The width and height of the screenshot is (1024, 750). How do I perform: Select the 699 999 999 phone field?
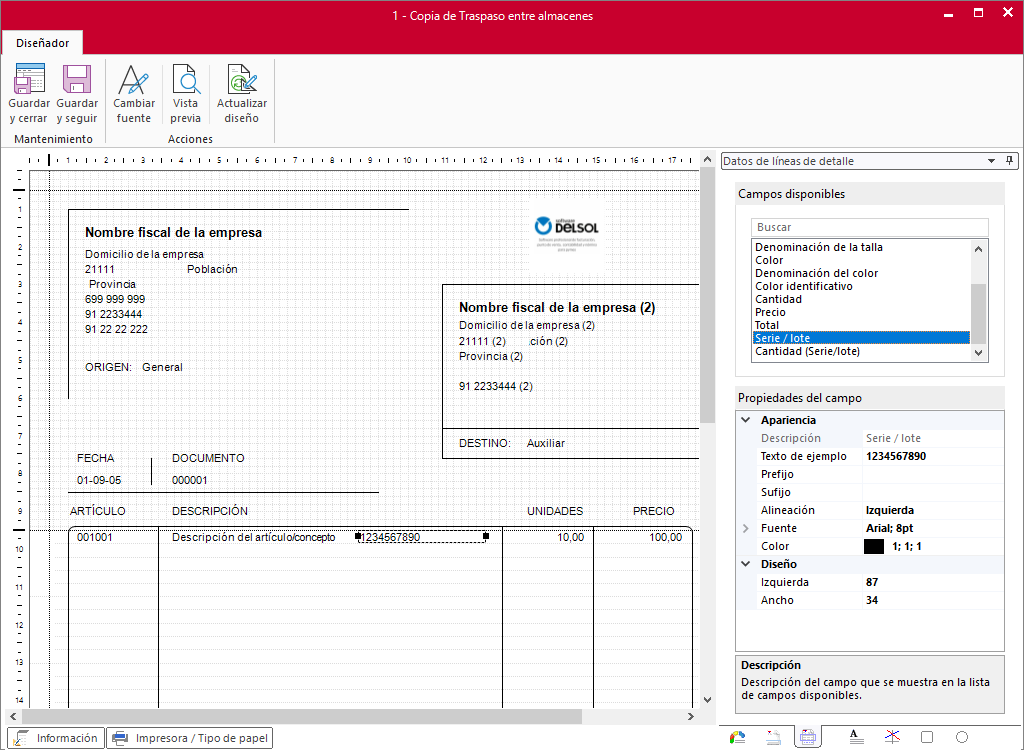(115, 299)
